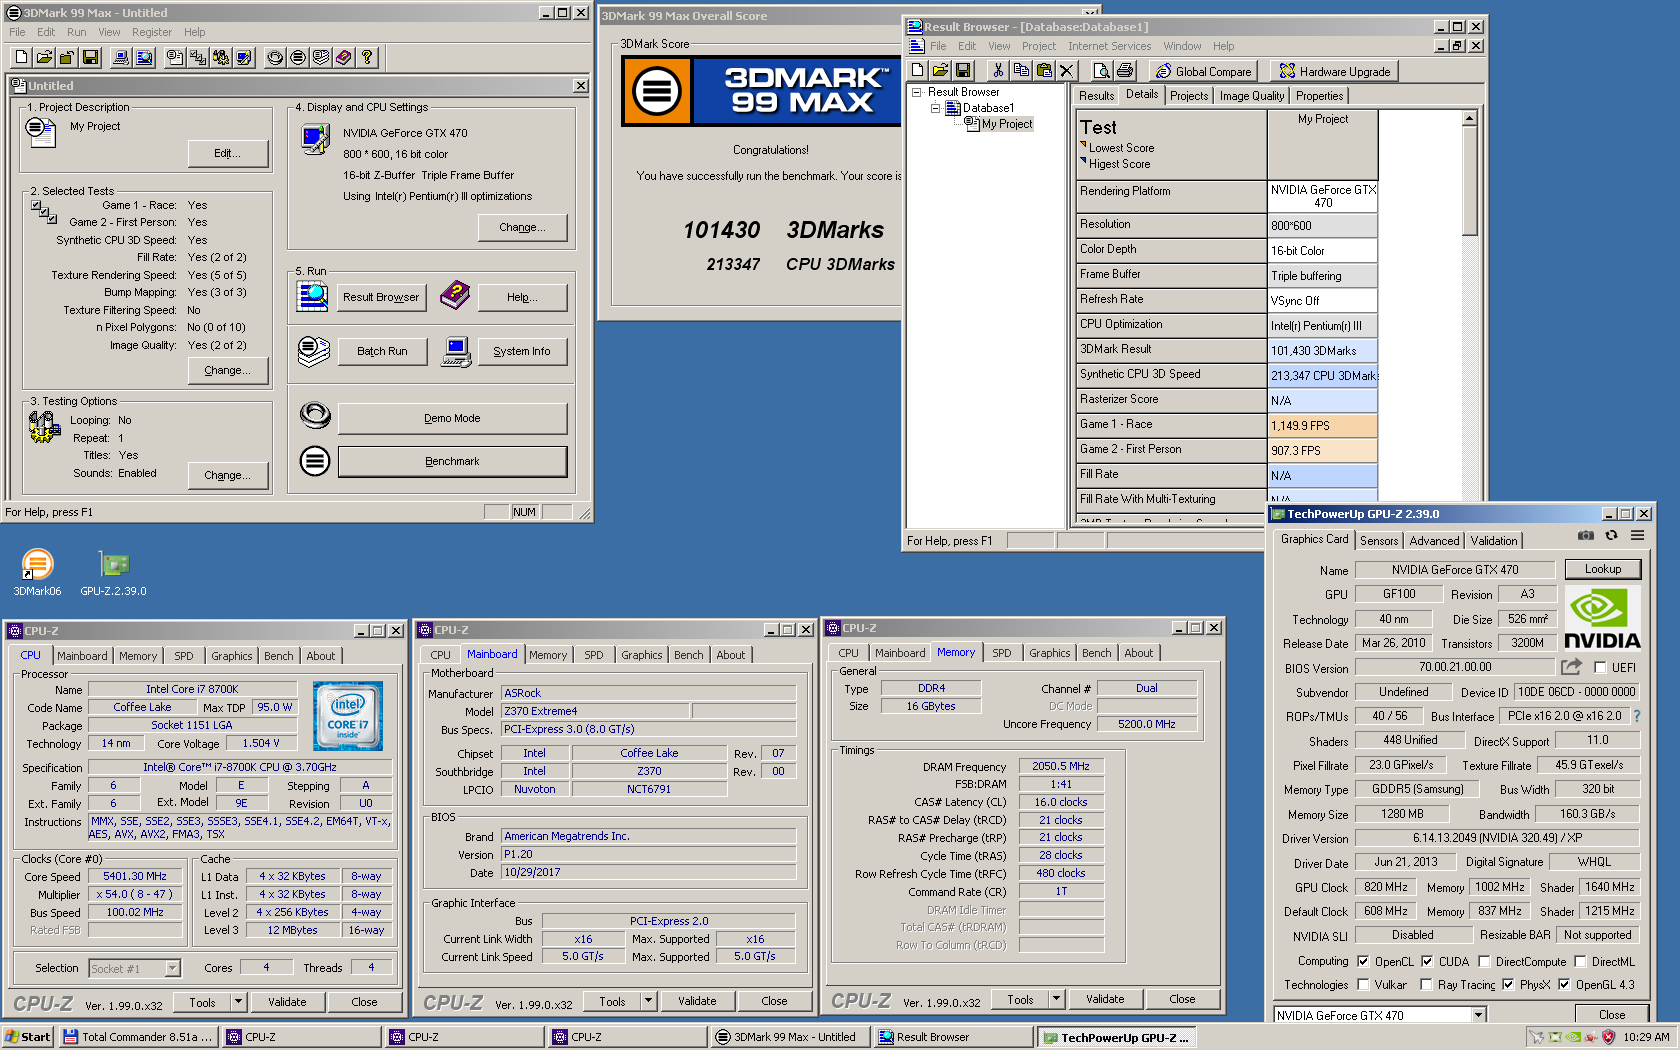Click Printer icon in Result Browser toolbar
1680x1050 pixels.
tap(1125, 71)
